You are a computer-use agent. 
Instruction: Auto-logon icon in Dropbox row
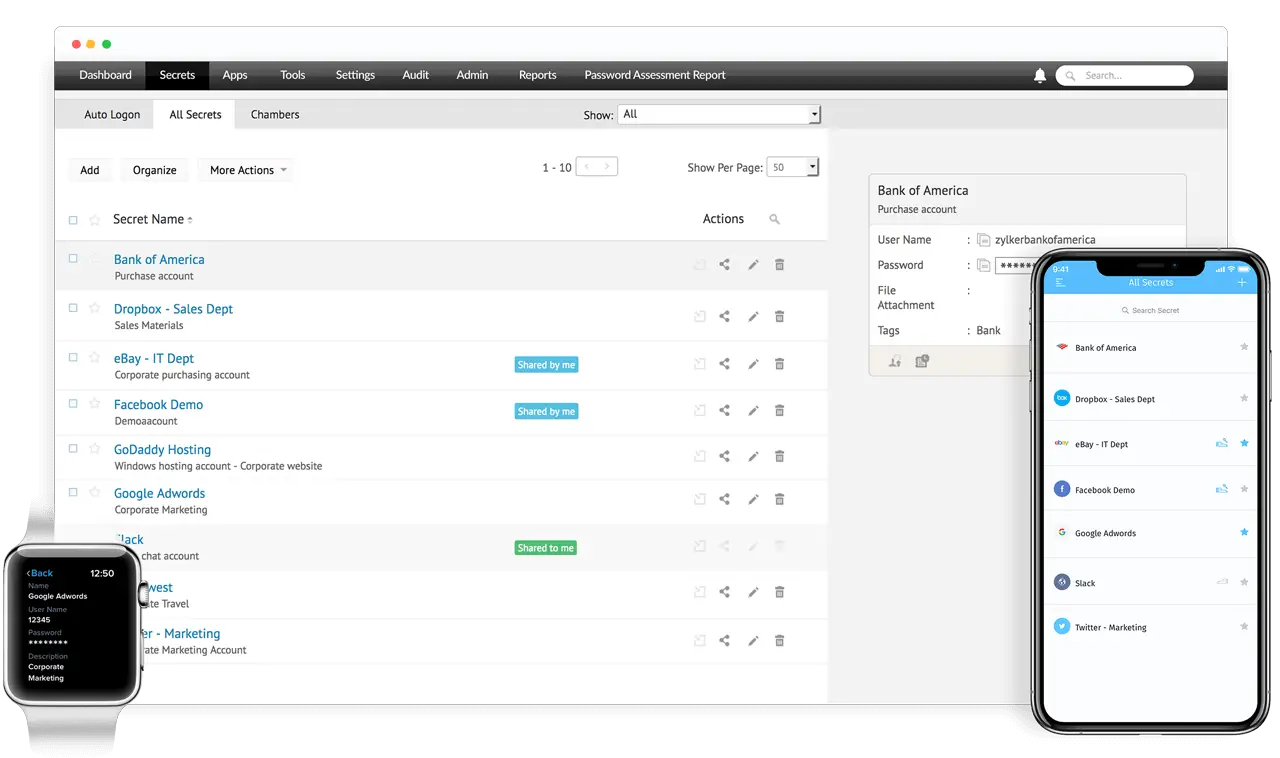(x=700, y=316)
